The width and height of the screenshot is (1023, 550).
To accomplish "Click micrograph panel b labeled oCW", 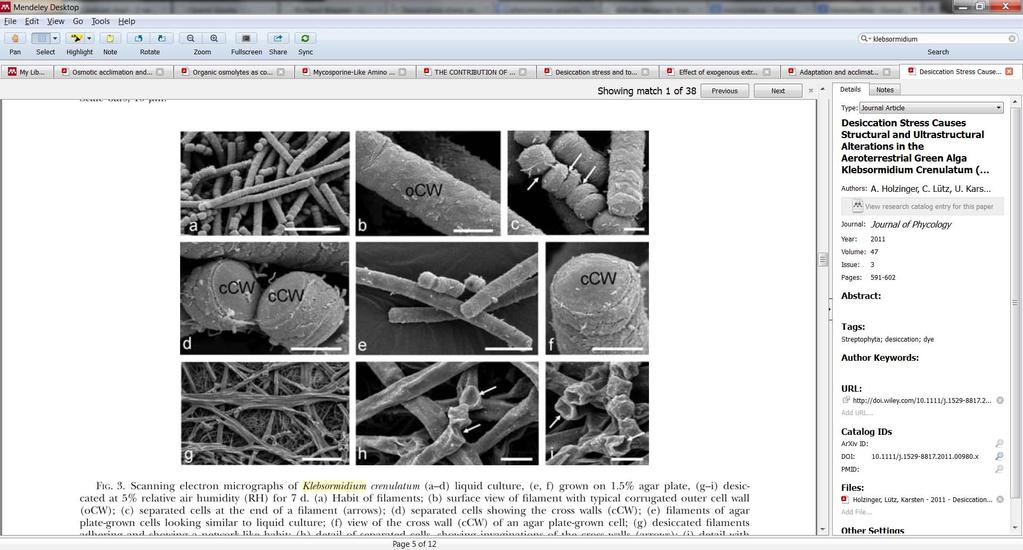I will tap(428, 183).
